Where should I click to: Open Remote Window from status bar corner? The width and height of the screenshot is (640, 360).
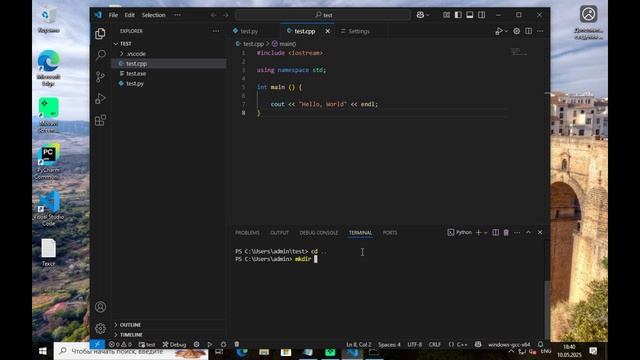(x=97, y=344)
